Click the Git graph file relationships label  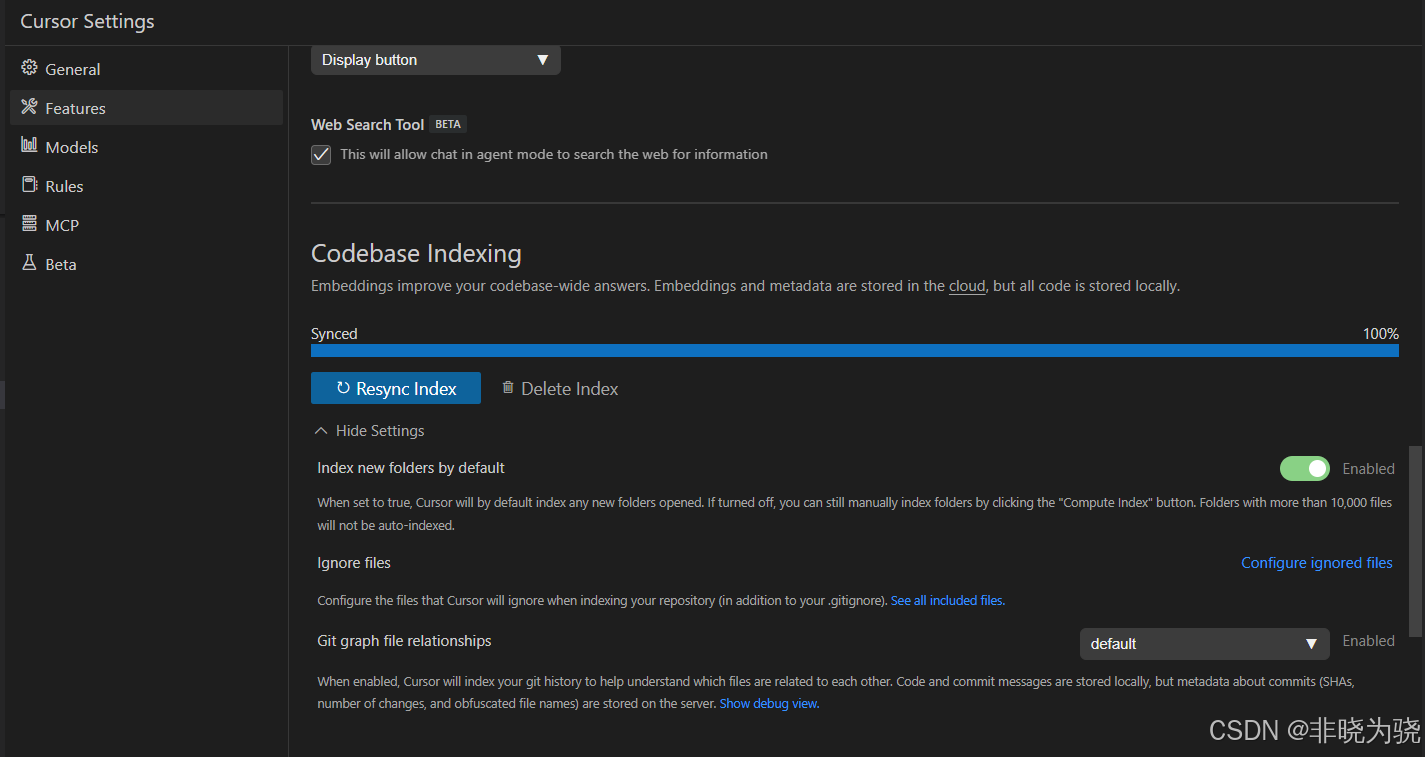405,641
